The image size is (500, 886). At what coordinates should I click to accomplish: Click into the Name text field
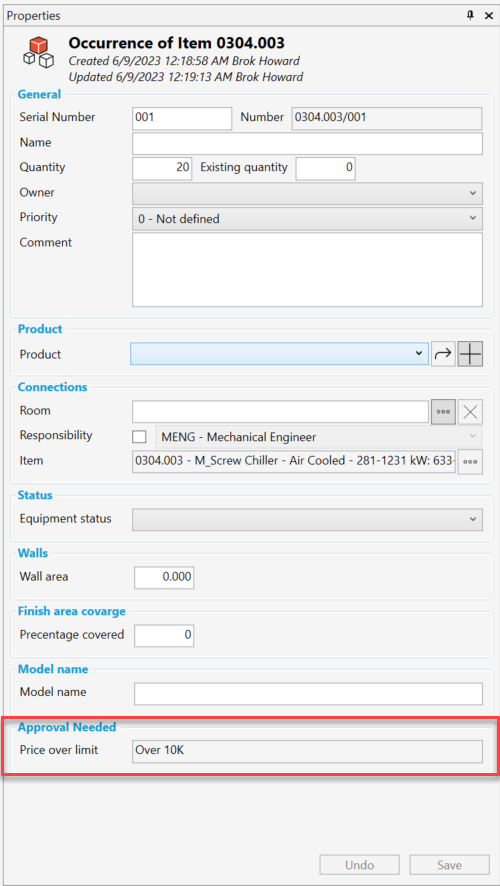click(307, 144)
